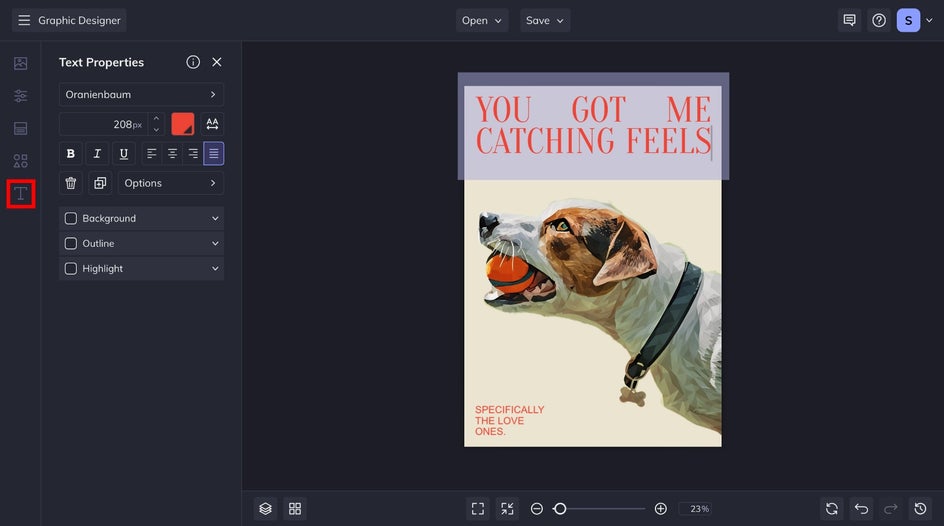Click the Graphic Designer title label
This screenshot has width=944, height=526.
click(x=79, y=20)
